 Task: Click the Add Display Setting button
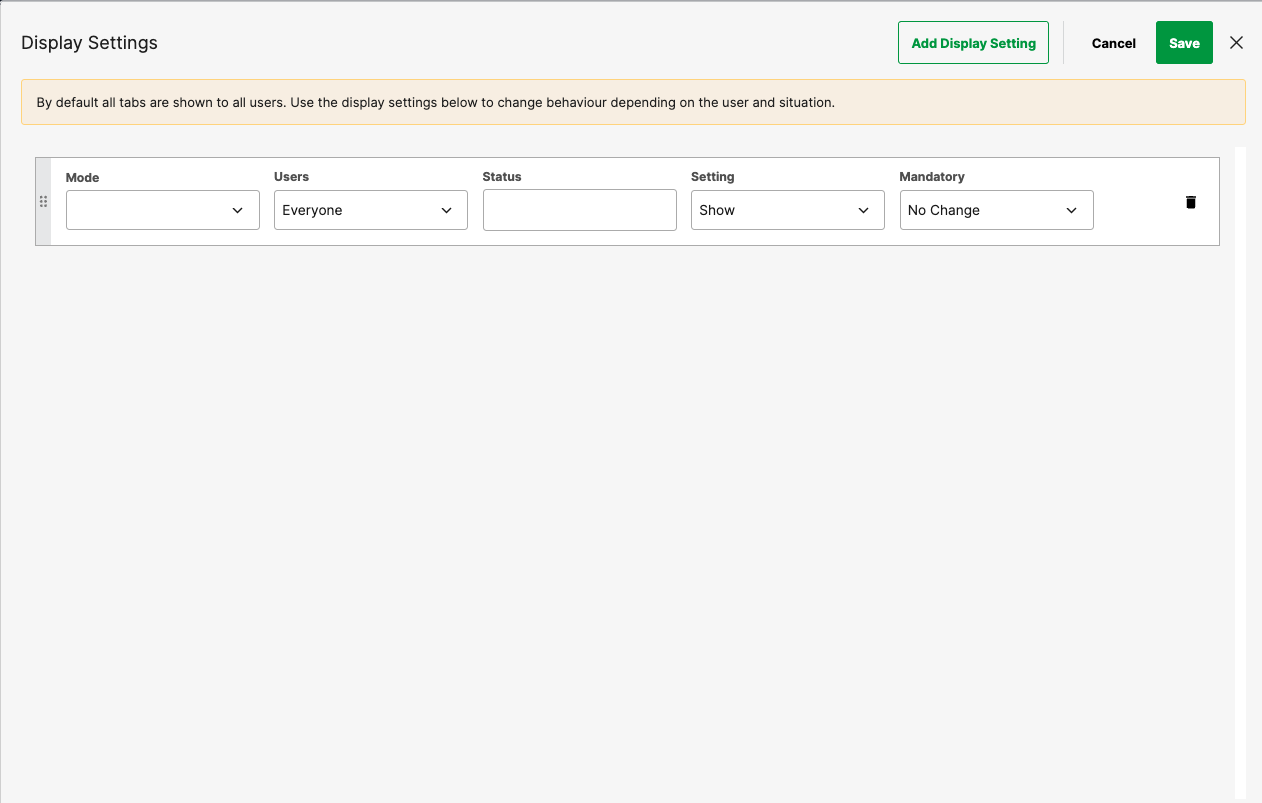973,43
